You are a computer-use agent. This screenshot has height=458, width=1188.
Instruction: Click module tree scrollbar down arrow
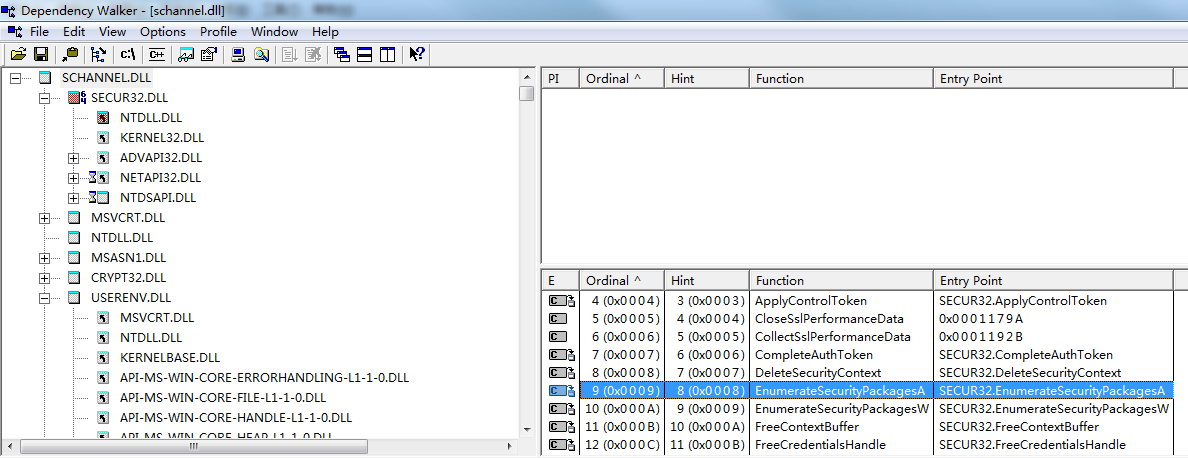(x=527, y=431)
